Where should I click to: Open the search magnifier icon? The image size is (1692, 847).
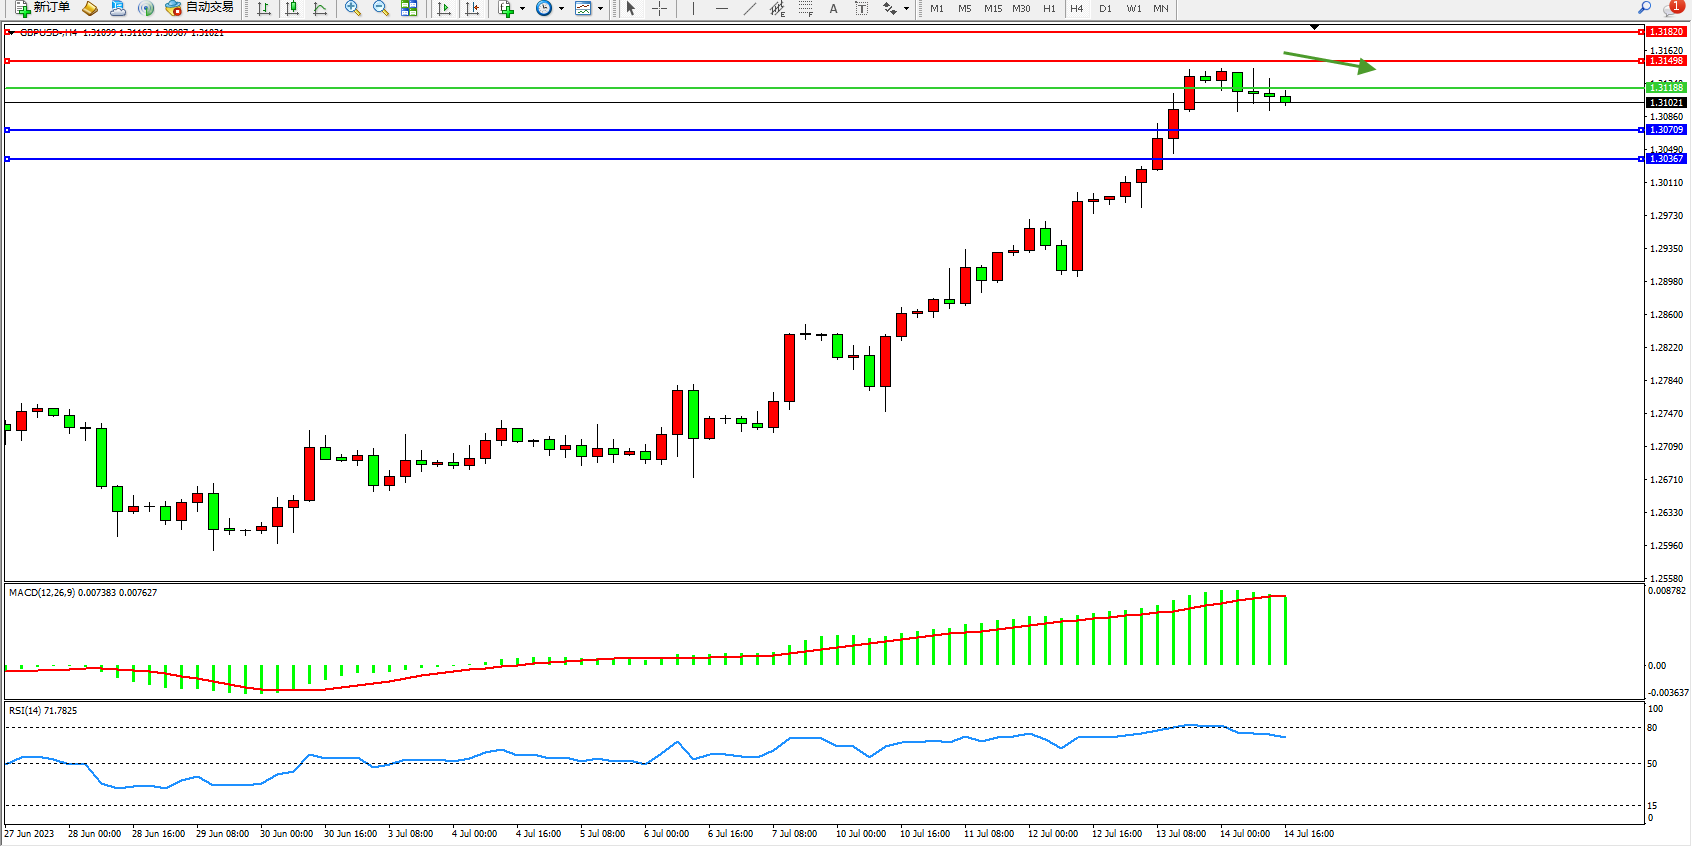(1644, 8)
